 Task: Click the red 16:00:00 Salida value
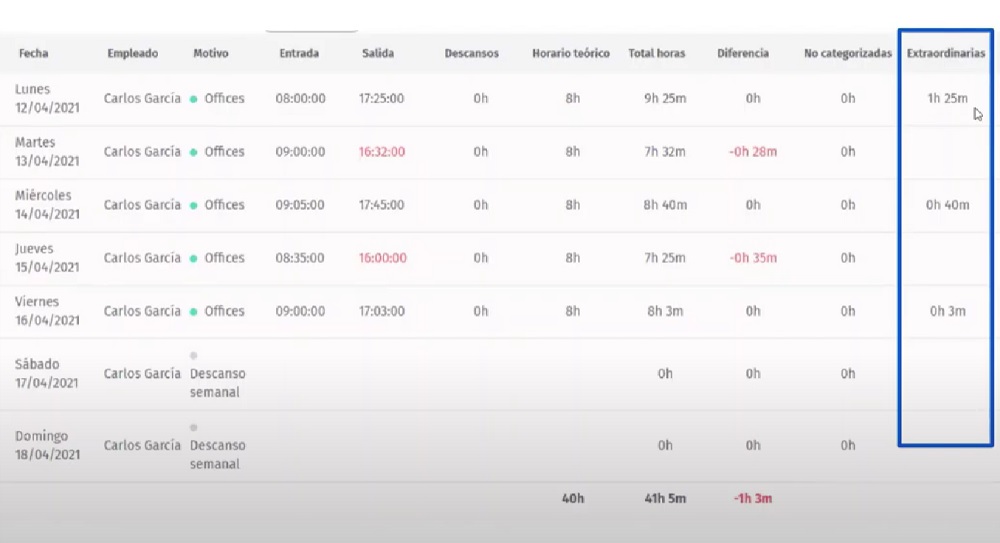(x=382, y=258)
